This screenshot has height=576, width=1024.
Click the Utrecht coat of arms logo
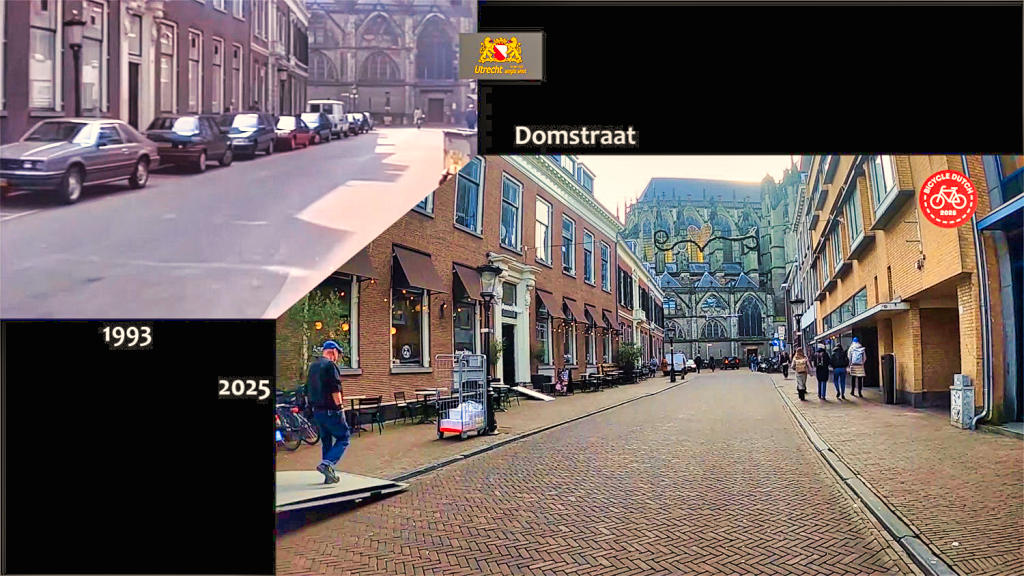tap(501, 56)
